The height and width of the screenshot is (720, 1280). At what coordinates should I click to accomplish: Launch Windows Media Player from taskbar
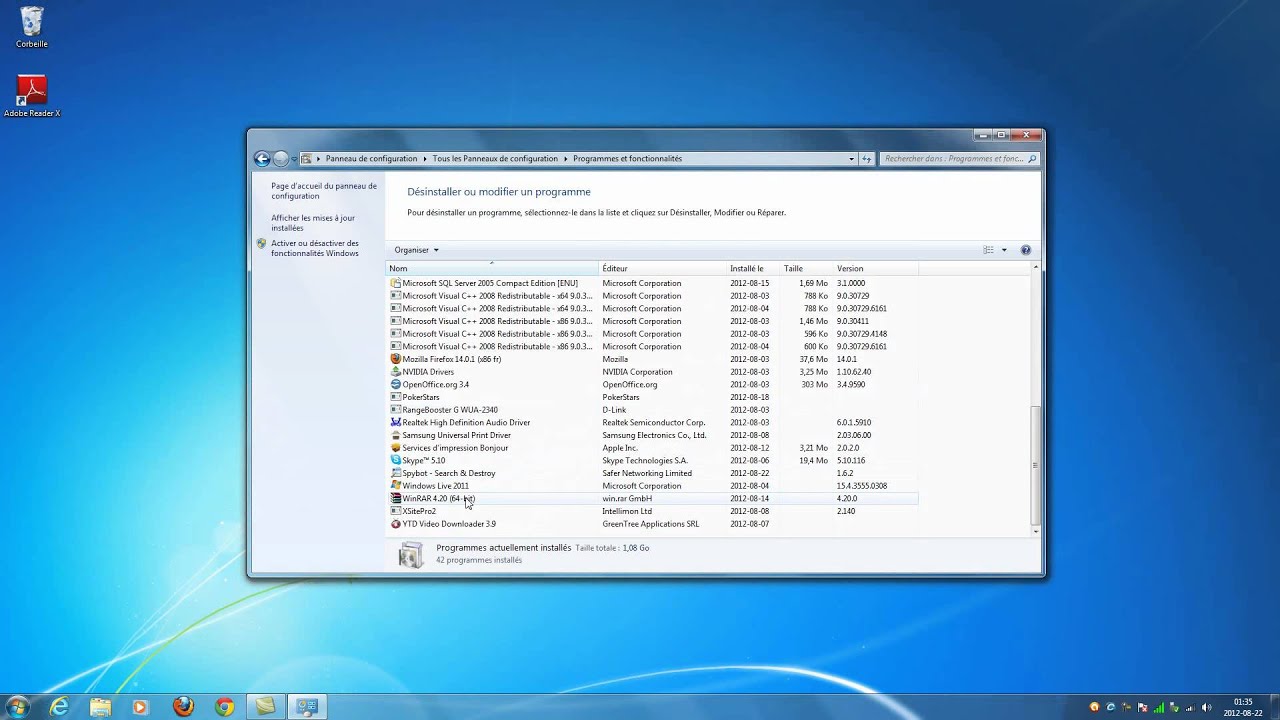click(x=140, y=707)
